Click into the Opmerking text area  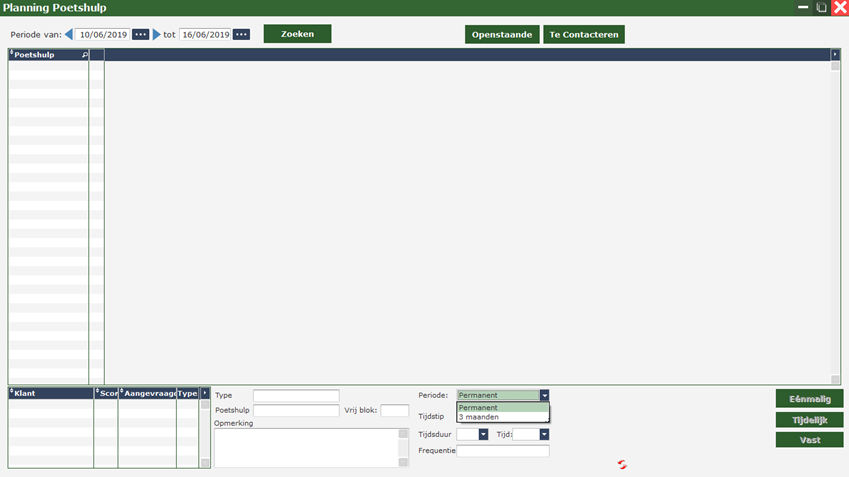(305, 447)
